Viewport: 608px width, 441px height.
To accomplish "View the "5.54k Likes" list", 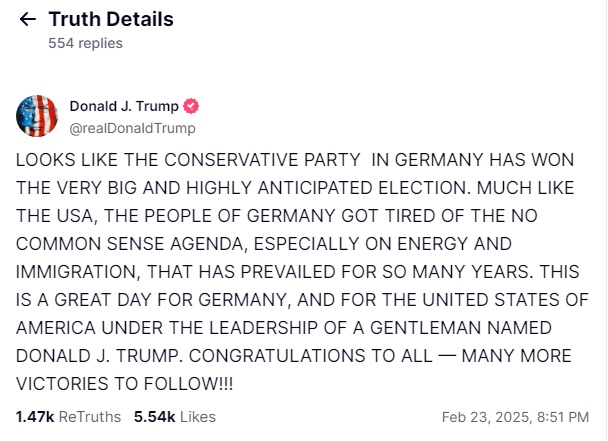I will coord(174,416).
